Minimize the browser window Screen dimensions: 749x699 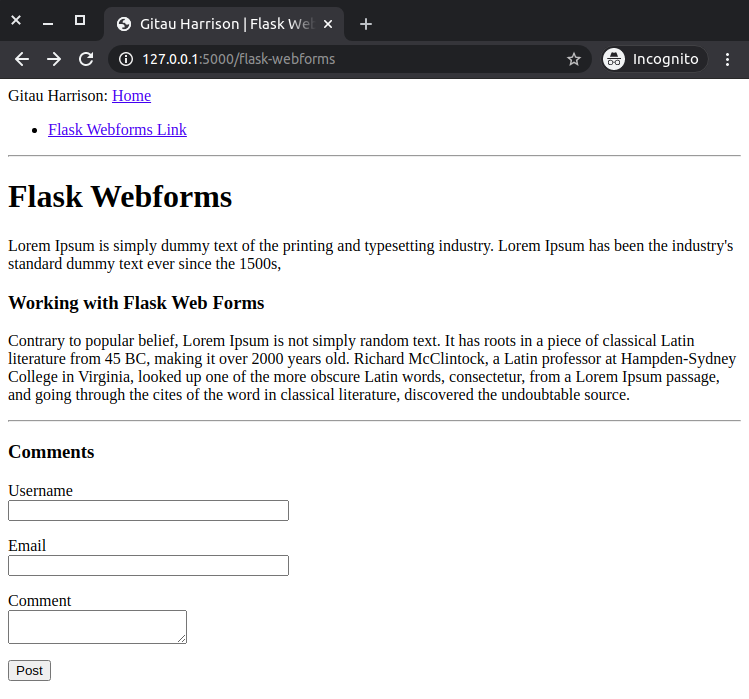48,22
